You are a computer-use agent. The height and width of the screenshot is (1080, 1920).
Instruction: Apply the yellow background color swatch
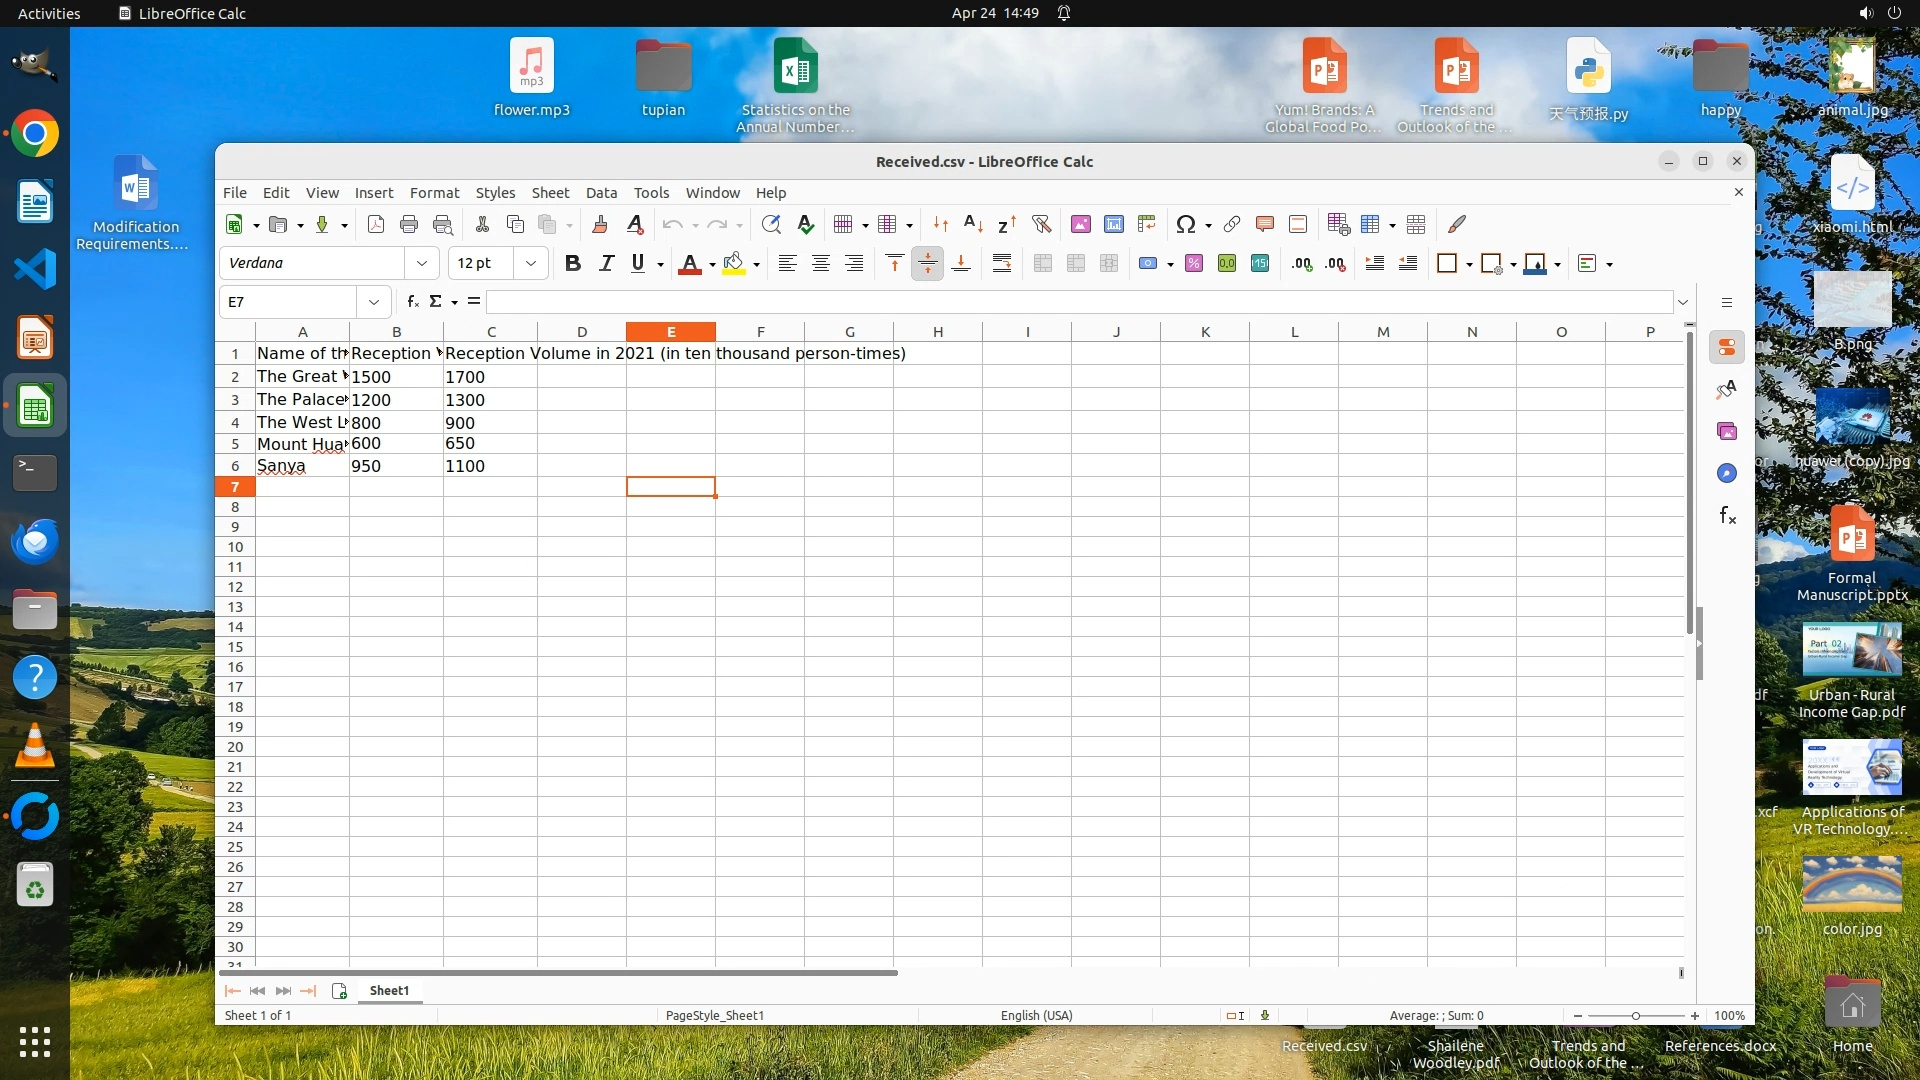click(x=734, y=263)
